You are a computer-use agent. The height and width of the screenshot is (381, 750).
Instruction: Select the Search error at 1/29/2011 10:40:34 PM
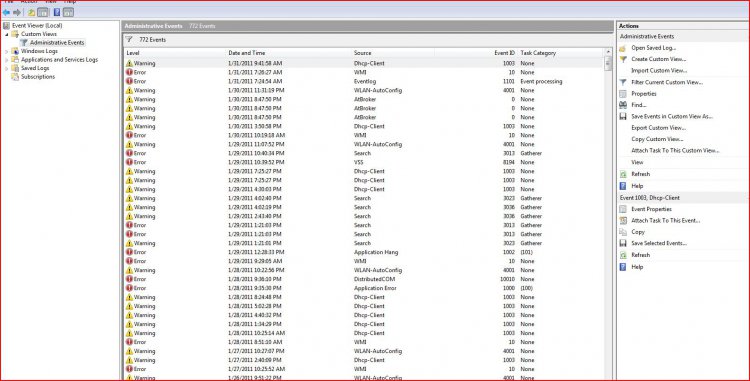364,153
